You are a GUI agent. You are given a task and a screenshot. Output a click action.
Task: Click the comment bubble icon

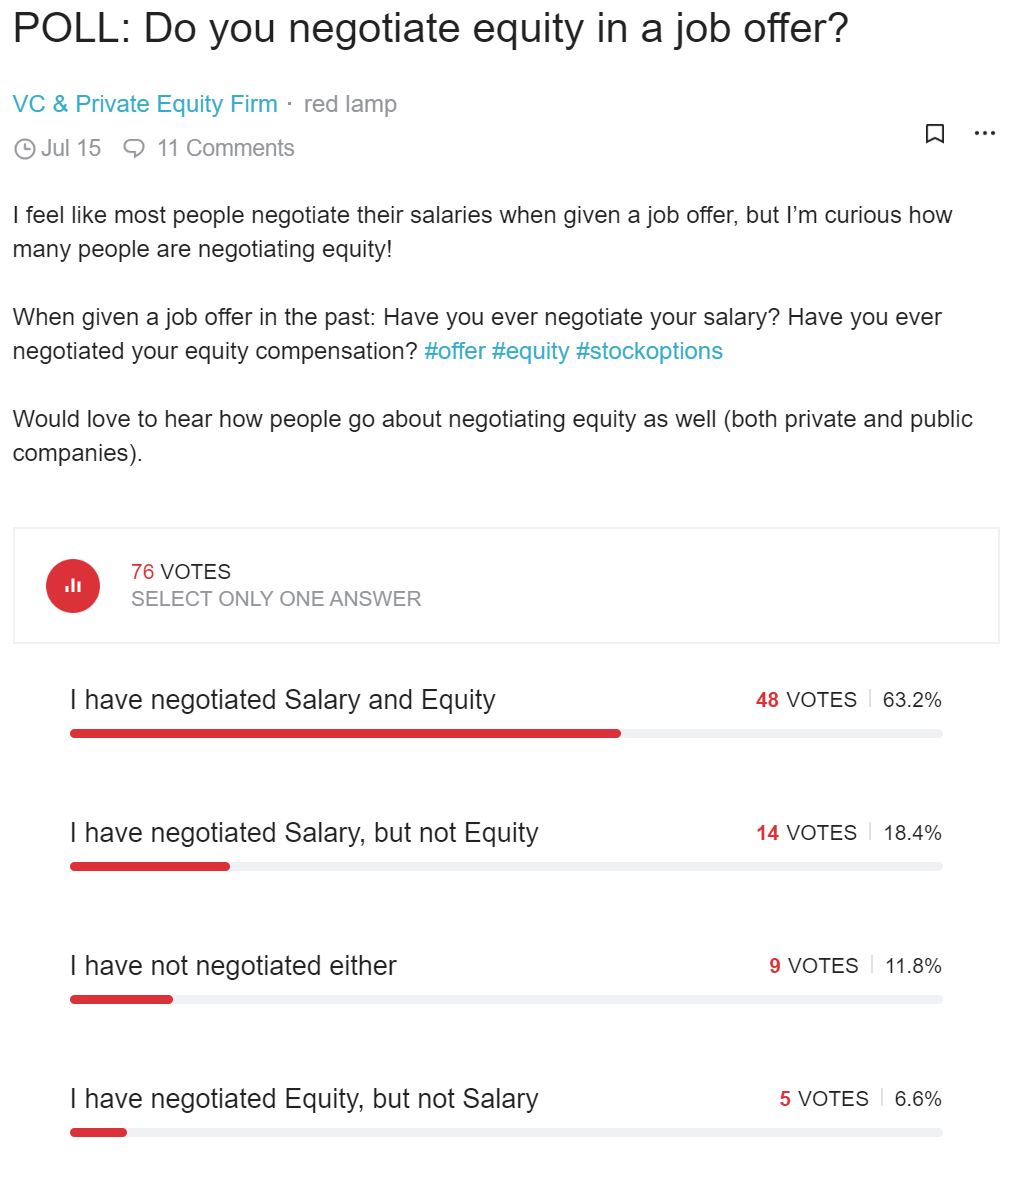click(x=134, y=148)
